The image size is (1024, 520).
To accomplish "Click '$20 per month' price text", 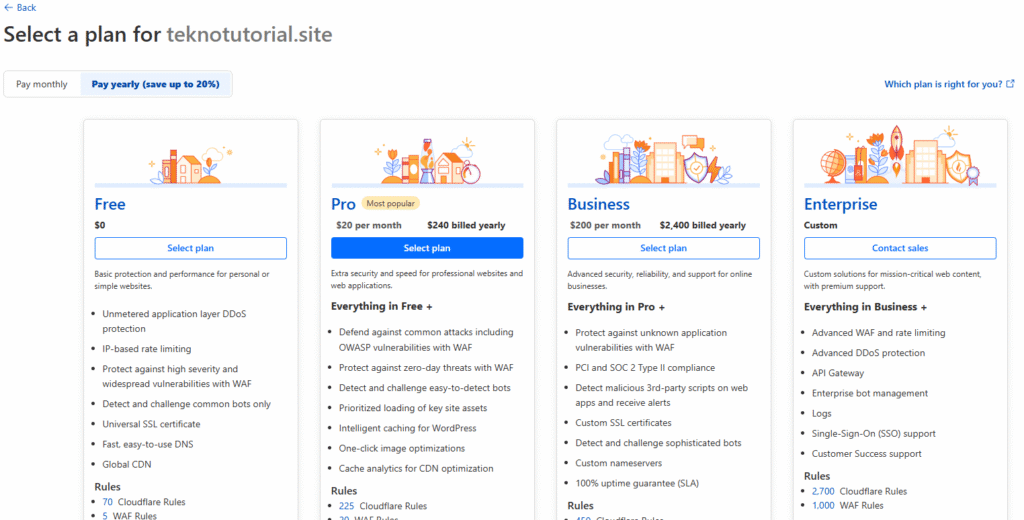I will coord(369,225).
